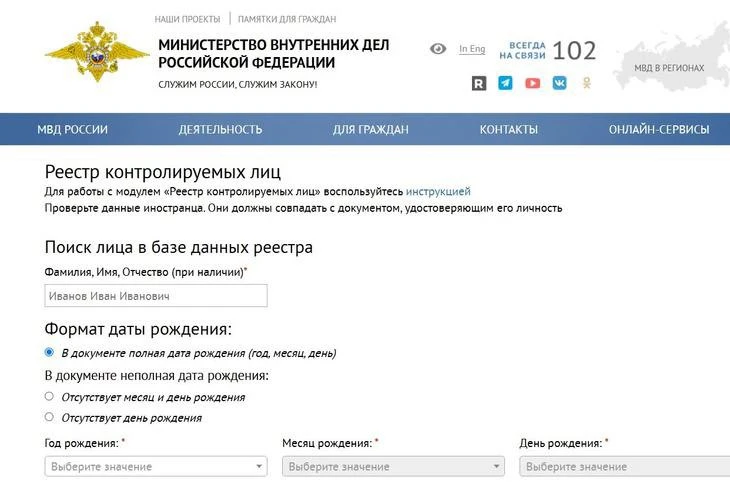Open ОНЛАЙН-СЕРВИСЫ menu

coord(659,129)
